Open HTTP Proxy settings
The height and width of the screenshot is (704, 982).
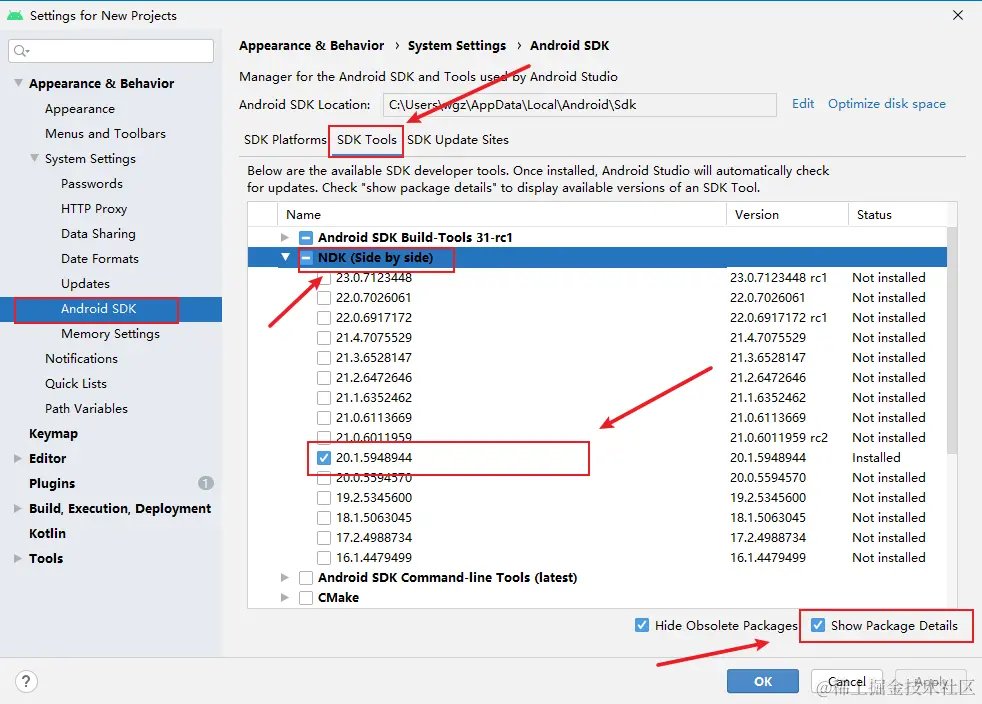[94, 209]
